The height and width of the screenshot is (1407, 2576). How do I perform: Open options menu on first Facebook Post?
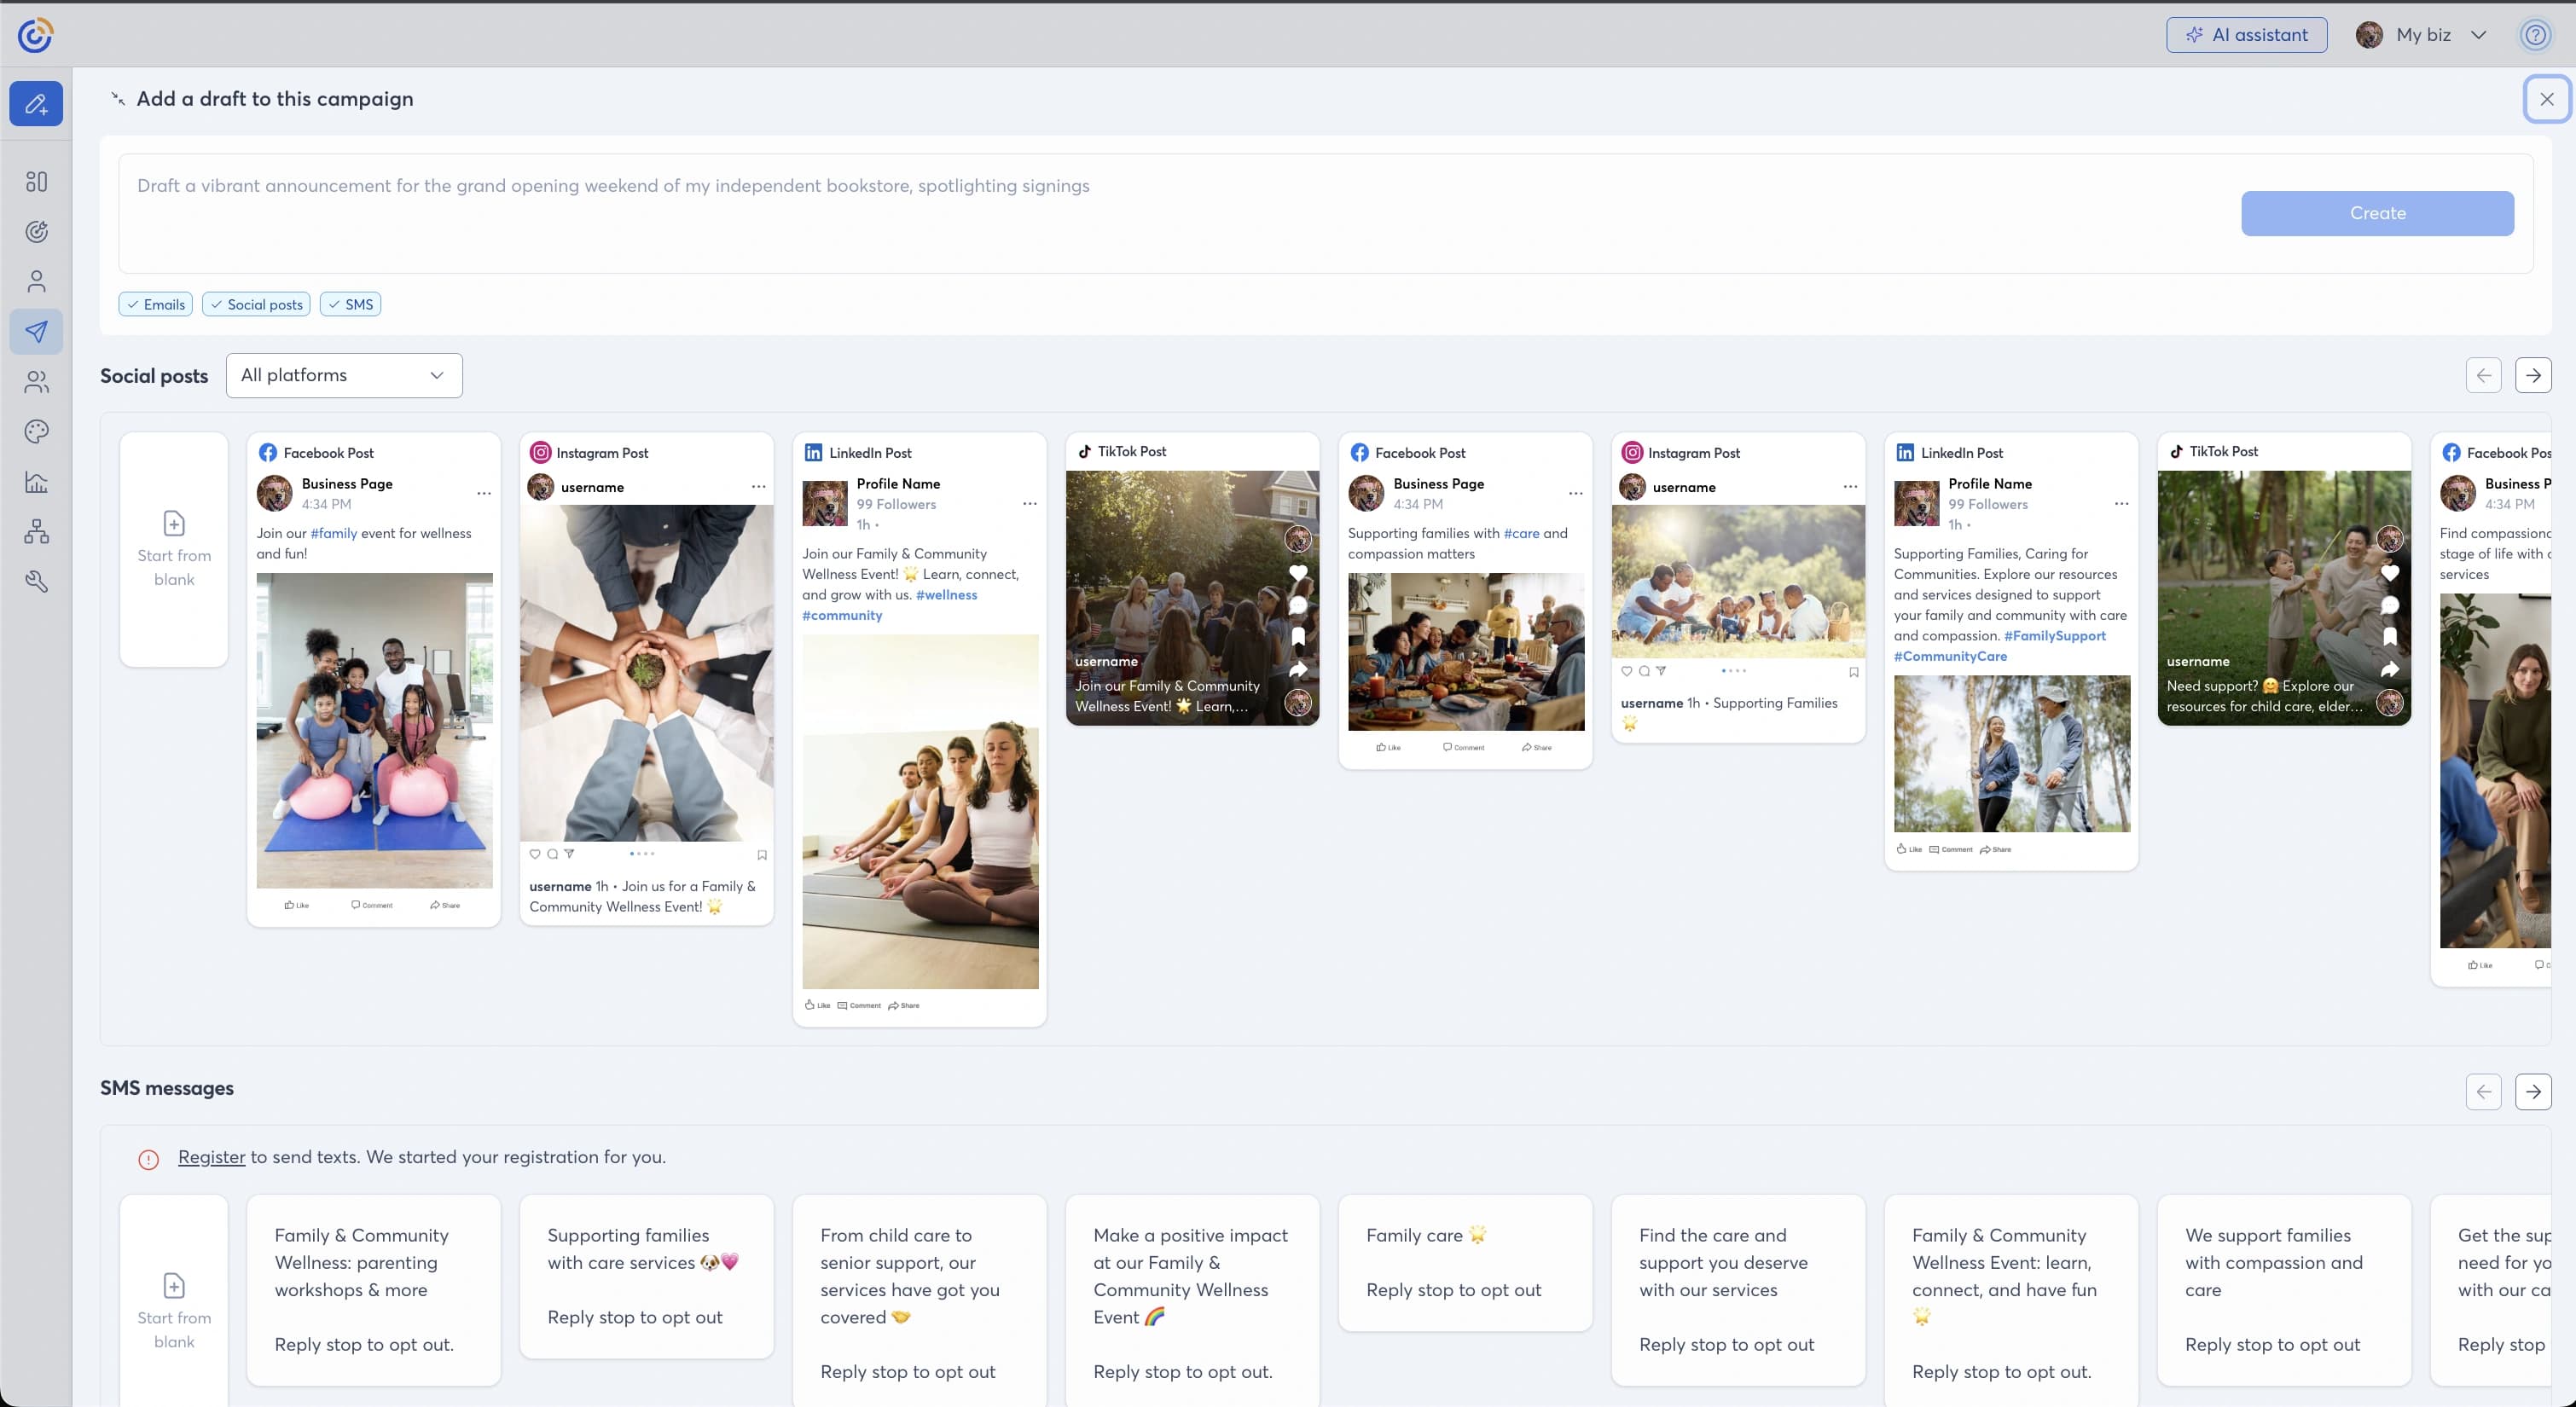pos(484,493)
